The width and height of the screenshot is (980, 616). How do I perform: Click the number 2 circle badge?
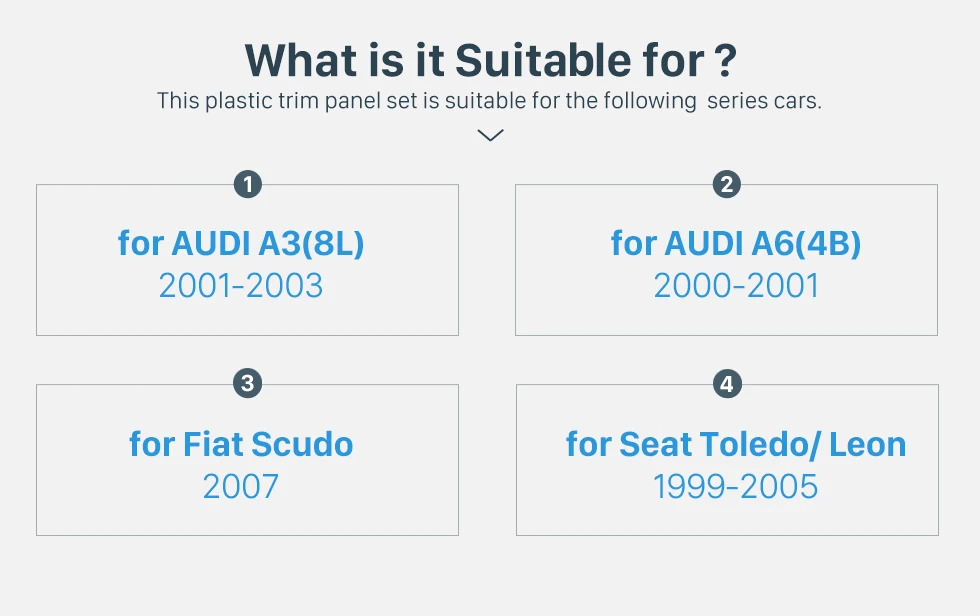click(x=726, y=184)
